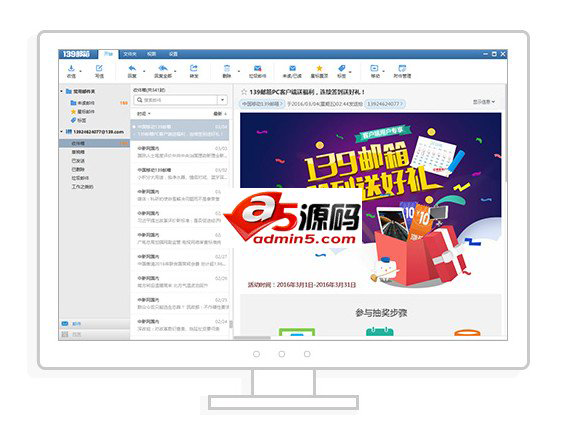Click the Calendar view icon at sidebar bottom
Viewport: 584px width, 436px height.
click(65, 334)
